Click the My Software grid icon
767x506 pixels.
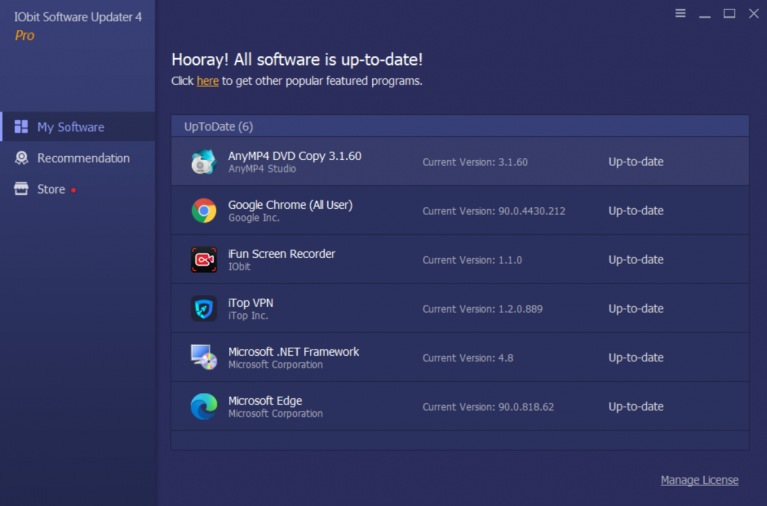point(21,127)
